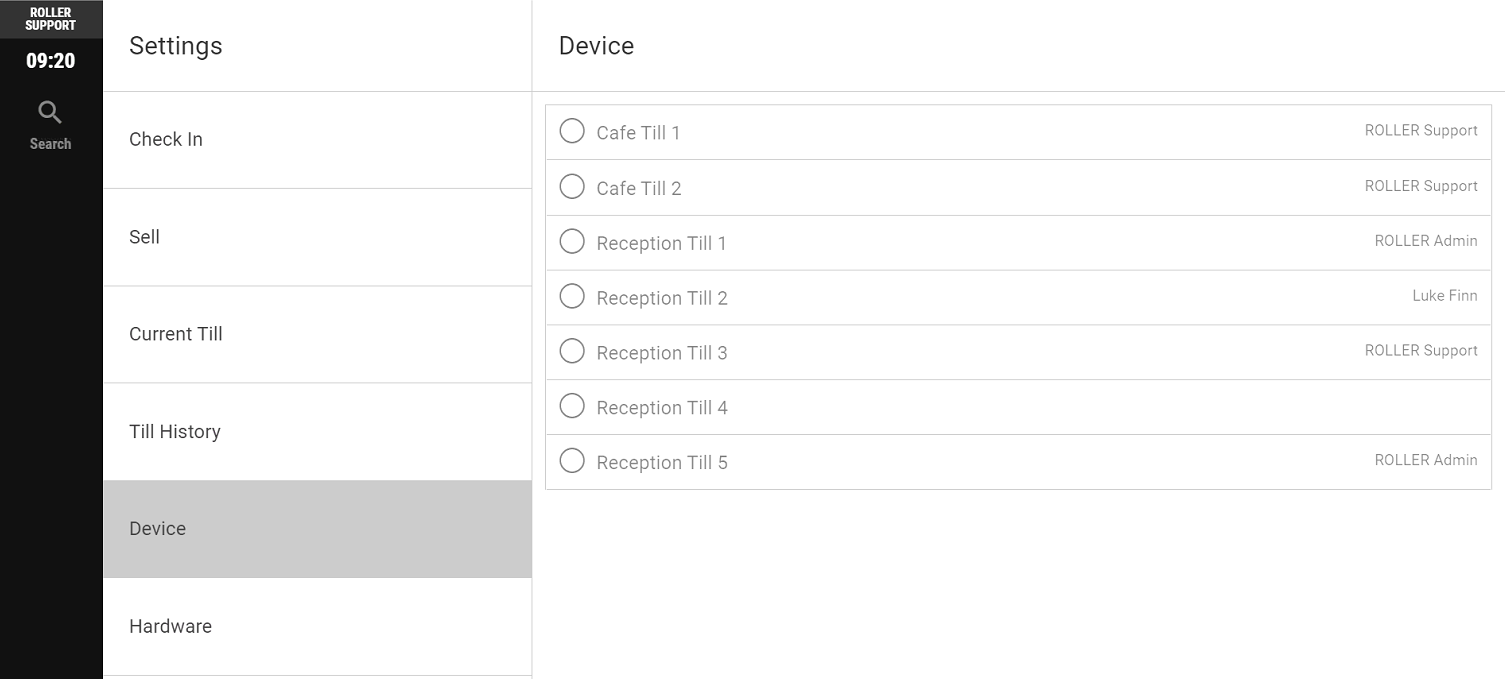Click the Reception Till 2 row label

(662, 298)
